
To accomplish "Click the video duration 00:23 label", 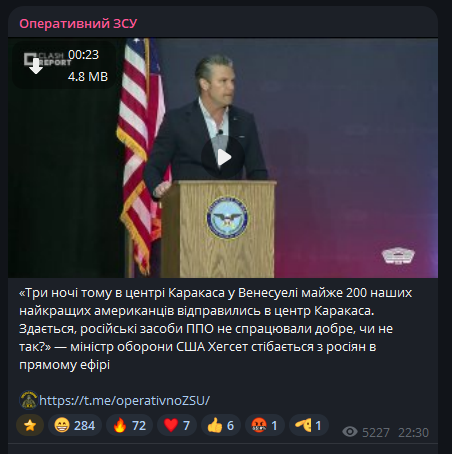I will (83, 55).
